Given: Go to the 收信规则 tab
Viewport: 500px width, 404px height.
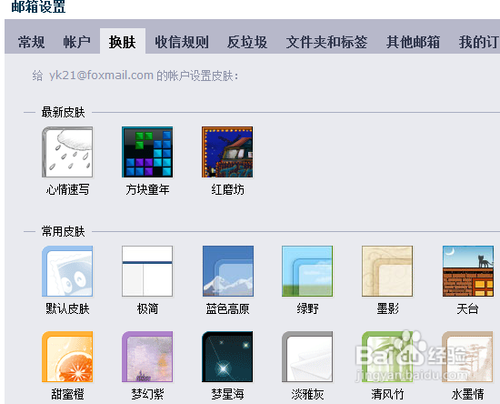Looking at the screenshot, I should tap(182, 42).
